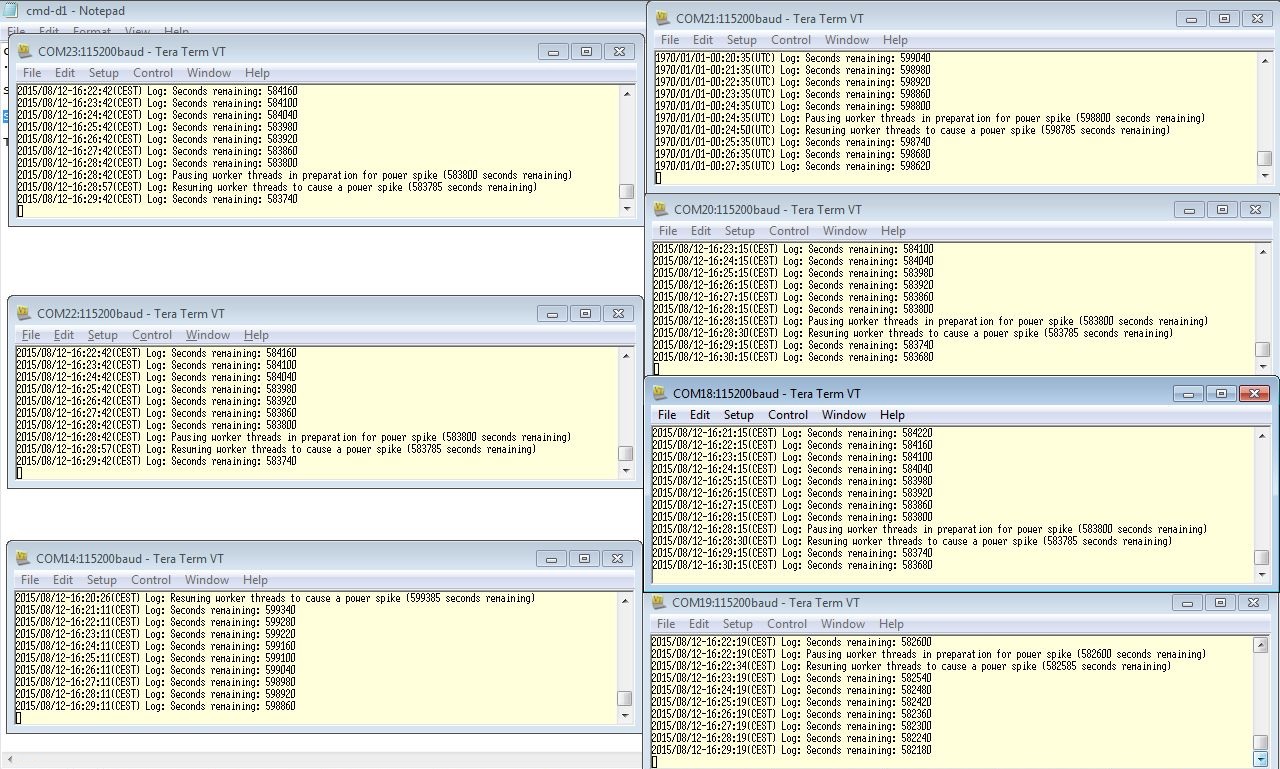
Task: Click COM21 'Resuming worker threads' log line
Action: point(911,130)
